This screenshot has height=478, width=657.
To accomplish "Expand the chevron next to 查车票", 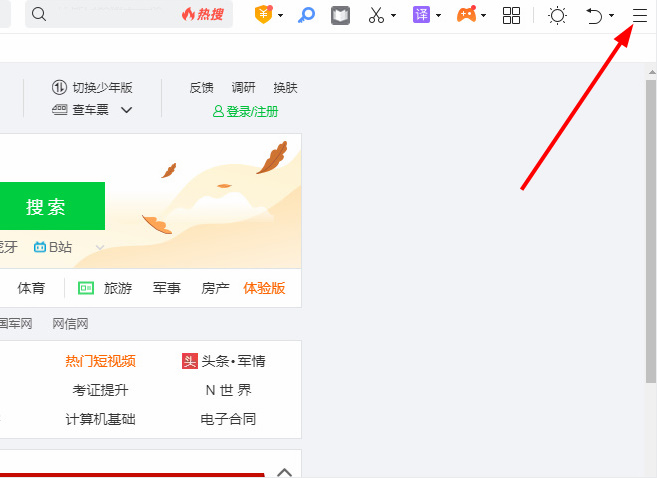I will (127, 110).
